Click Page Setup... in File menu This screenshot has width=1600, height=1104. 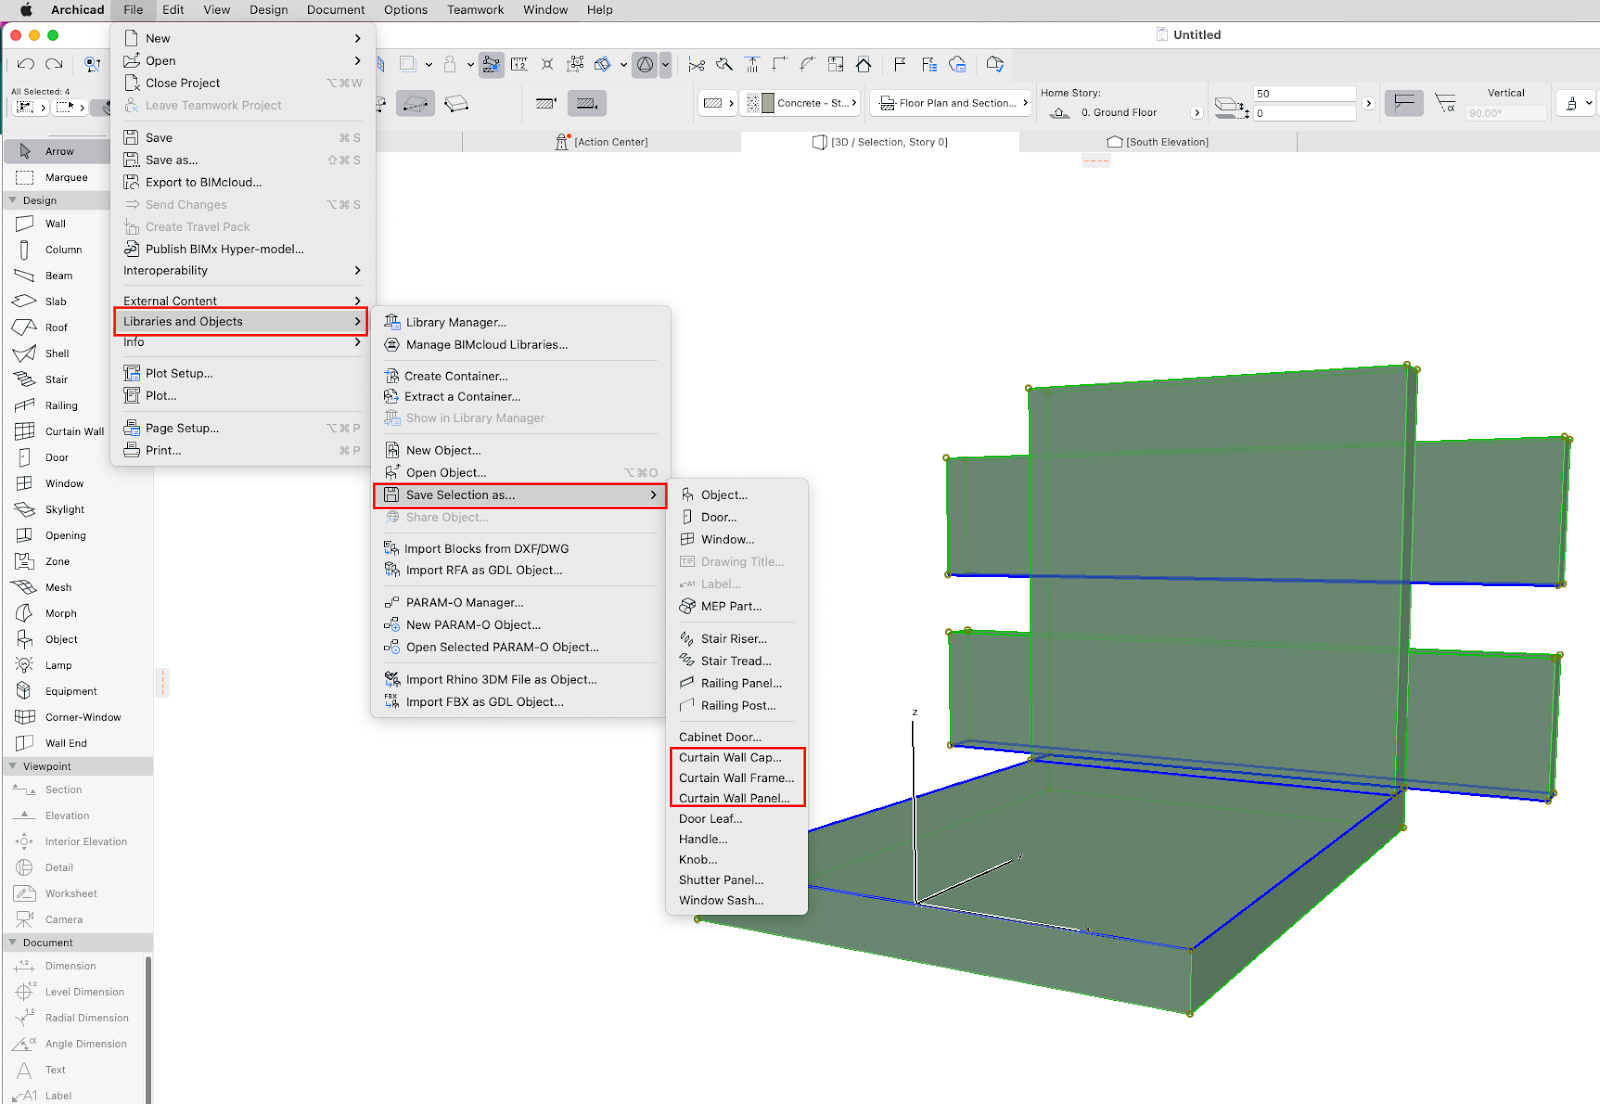(182, 428)
